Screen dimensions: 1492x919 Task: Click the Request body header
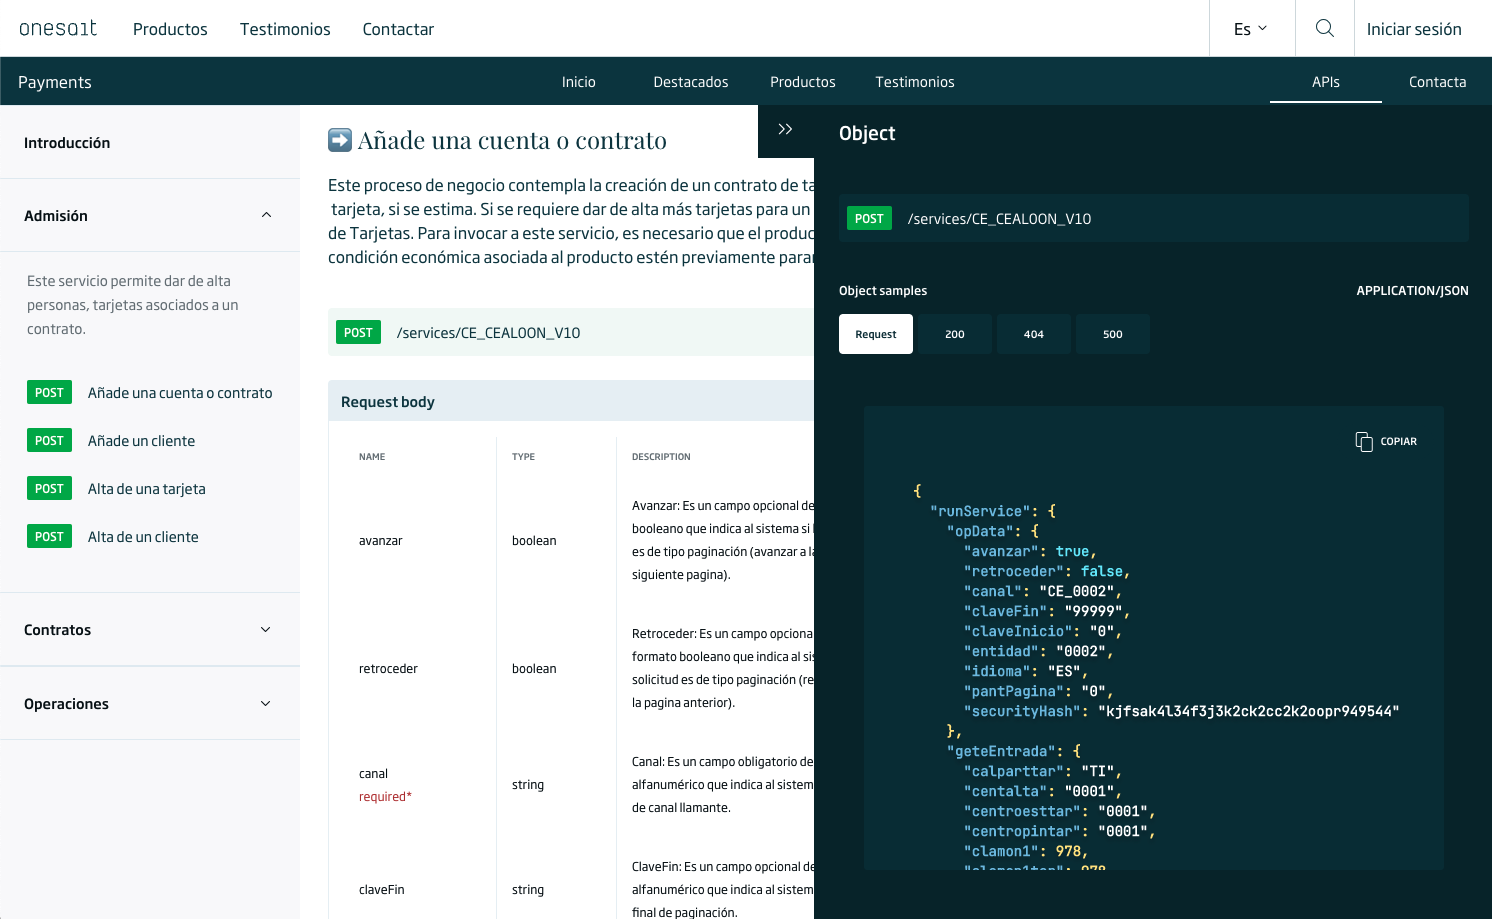pos(388,402)
